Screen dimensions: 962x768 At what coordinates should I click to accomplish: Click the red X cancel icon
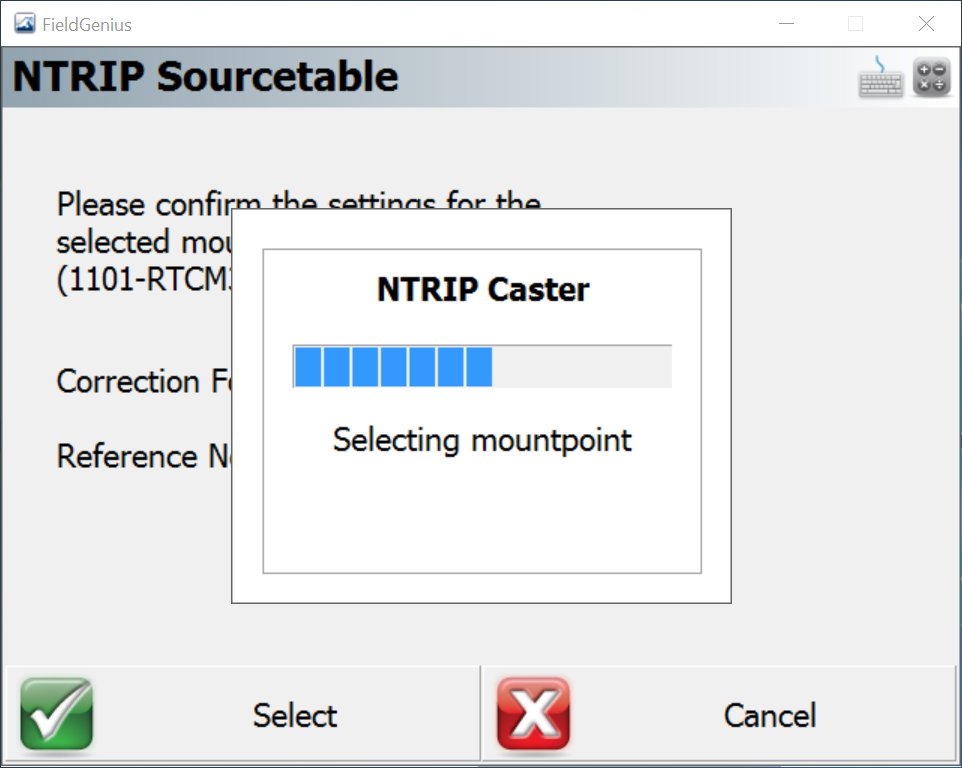point(531,714)
